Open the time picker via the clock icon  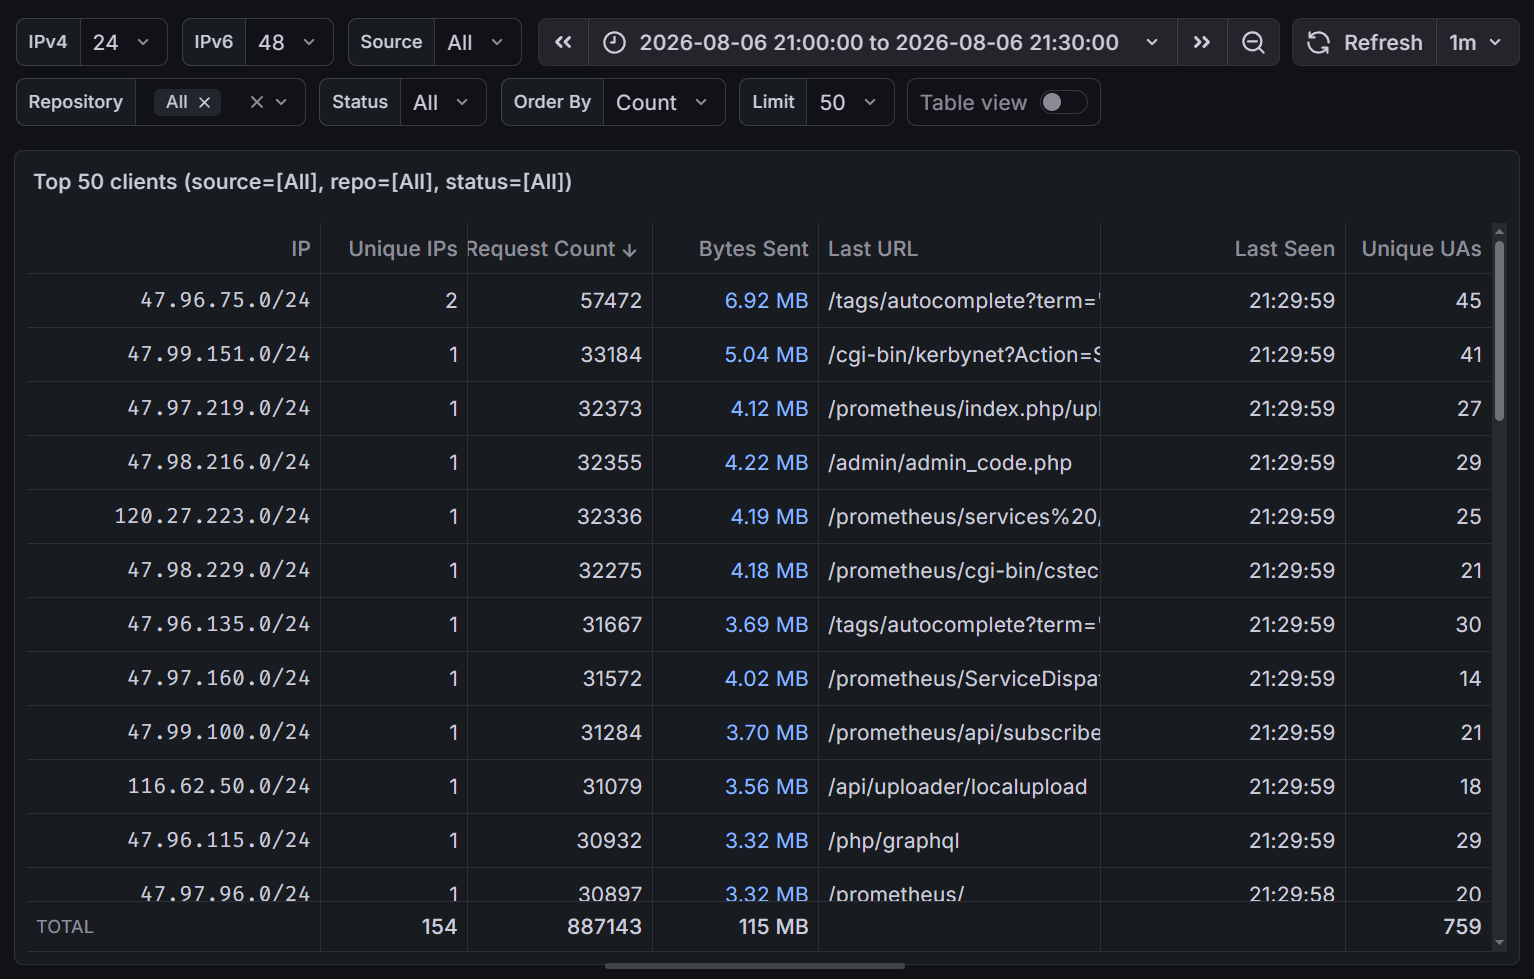[614, 42]
